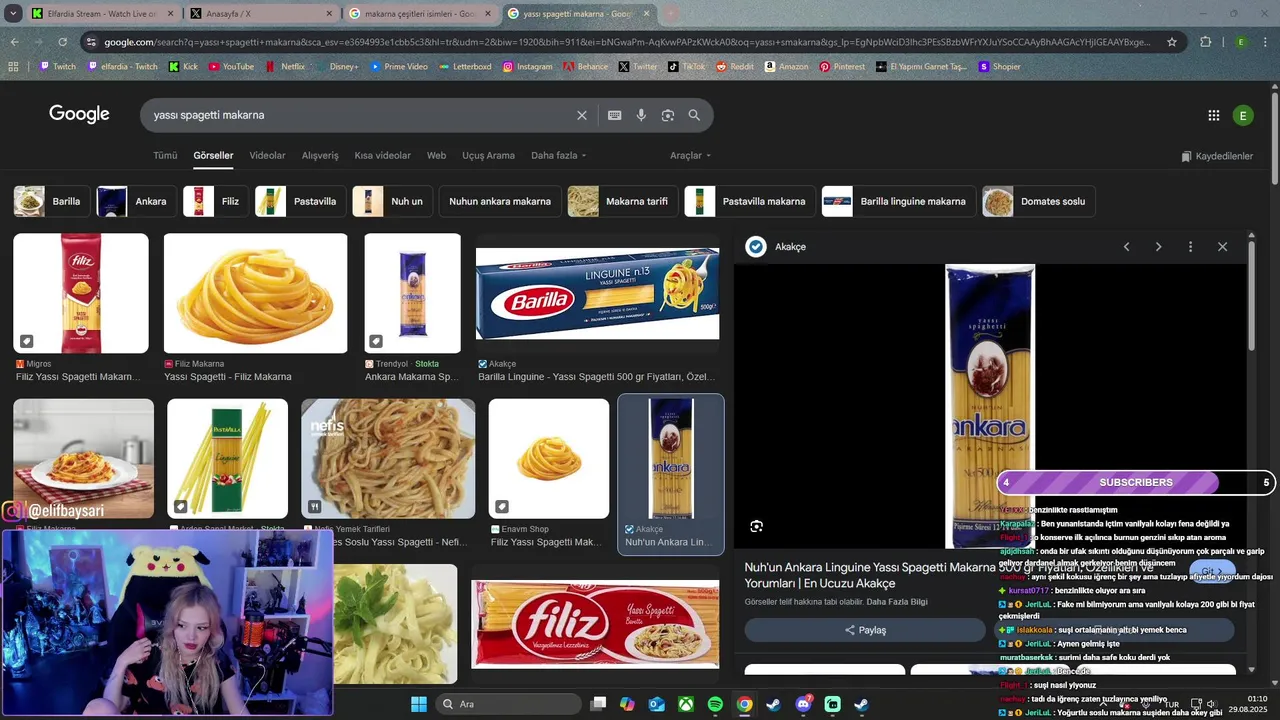
Task: Click the Google logo
Action: [x=79, y=114]
